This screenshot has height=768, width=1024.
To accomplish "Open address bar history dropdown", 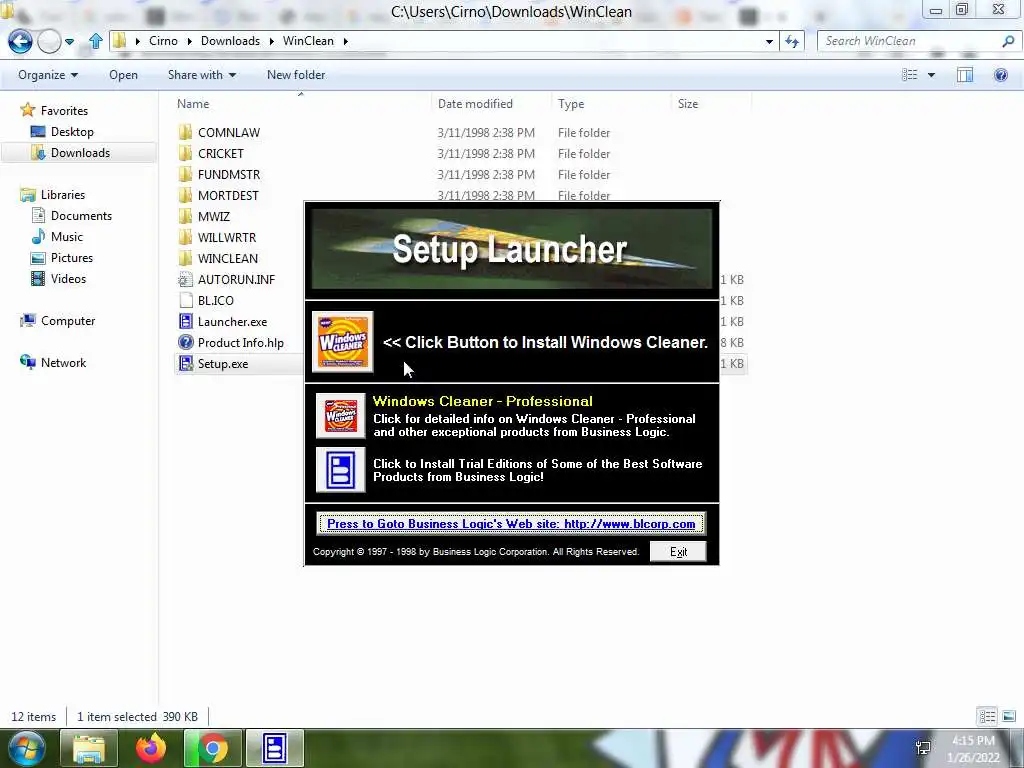I will coord(769,41).
